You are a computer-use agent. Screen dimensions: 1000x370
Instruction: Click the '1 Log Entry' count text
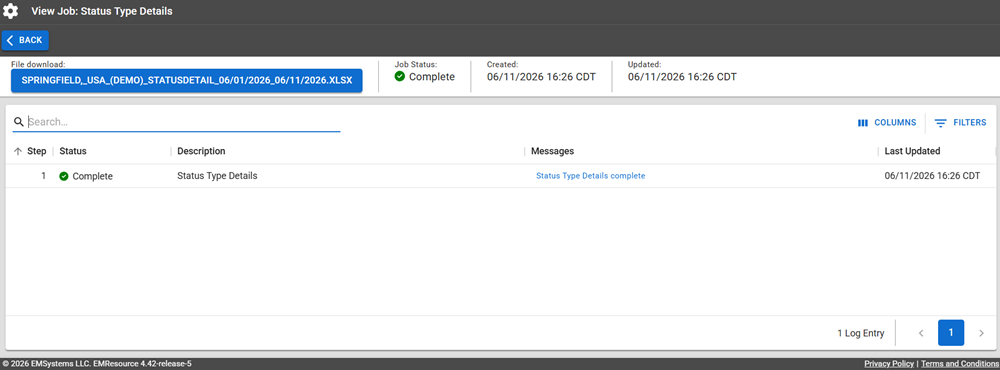point(860,333)
